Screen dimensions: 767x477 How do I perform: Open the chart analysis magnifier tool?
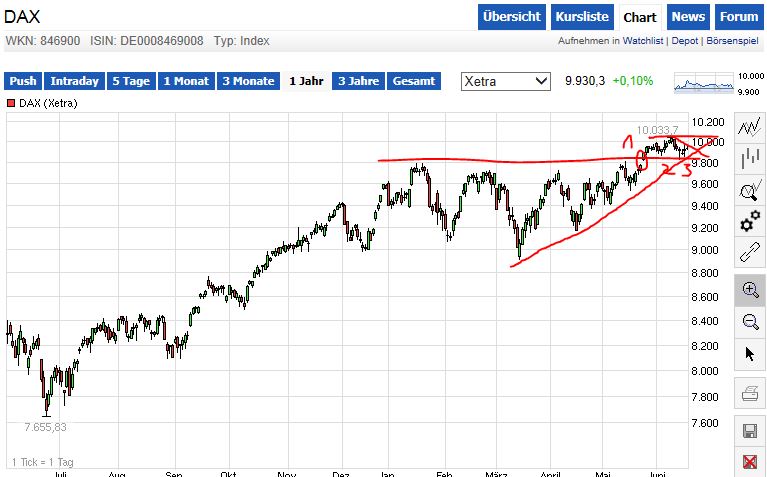(x=749, y=190)
